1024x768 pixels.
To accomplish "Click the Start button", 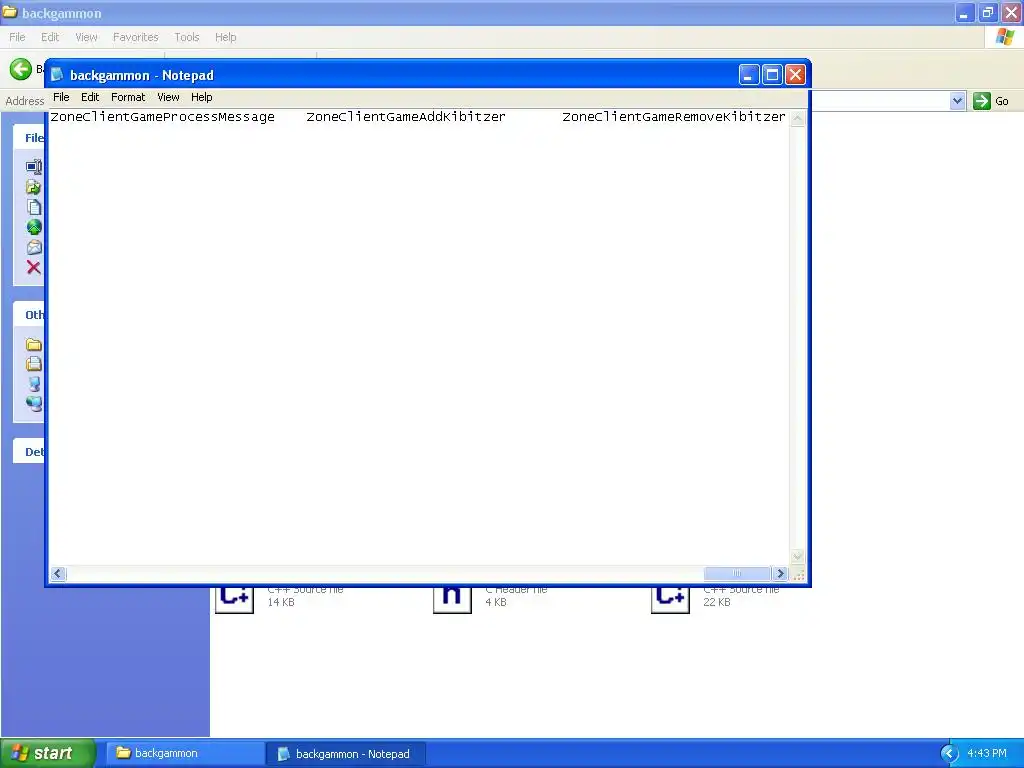I will 48,753.
